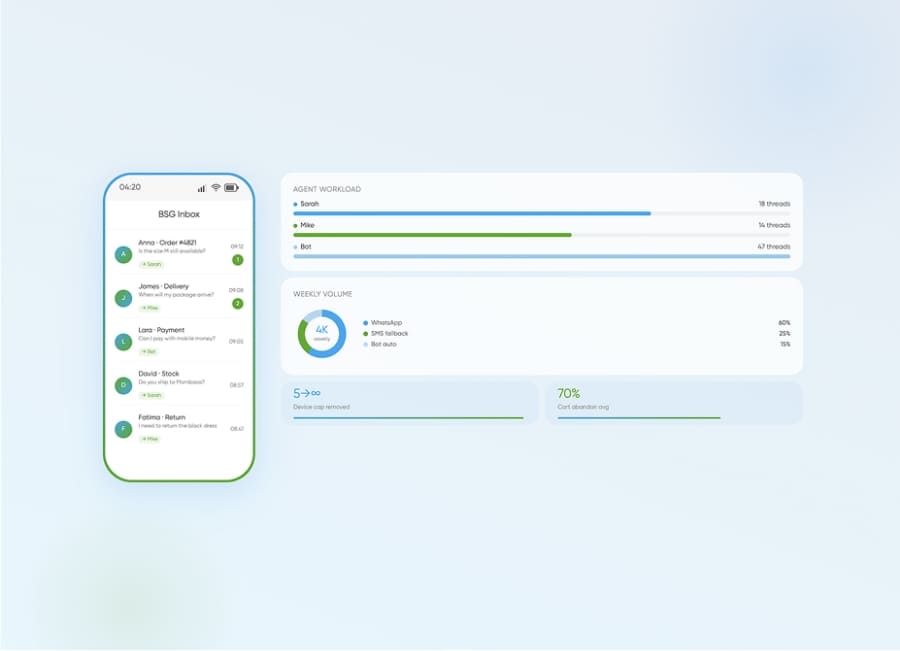Tap the message preview about the package arriving
The width and height of the screenshot is (900, 651).
click(x=176, y=294)
